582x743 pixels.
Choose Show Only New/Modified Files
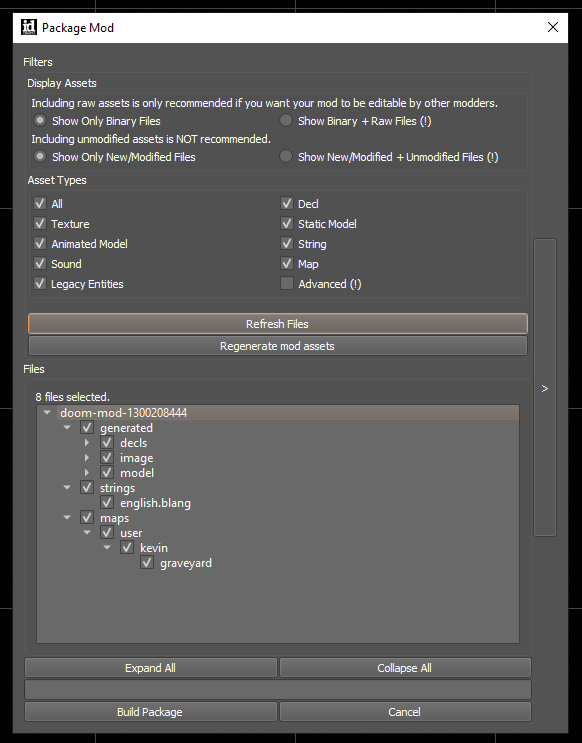(x=40, y=156)
